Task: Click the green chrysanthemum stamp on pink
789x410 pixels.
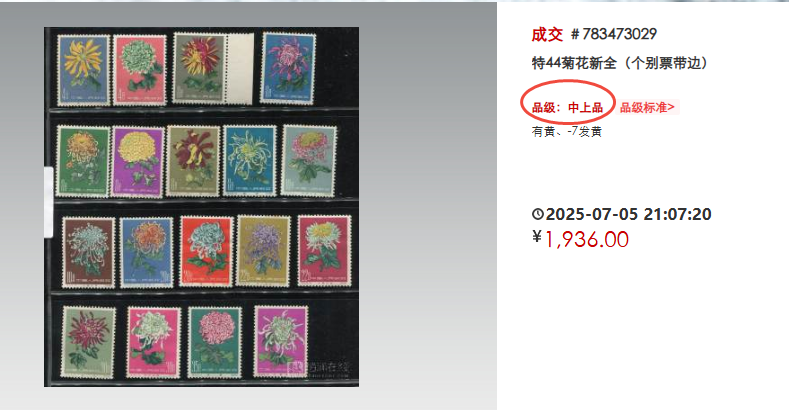Action: click(140, 70)
